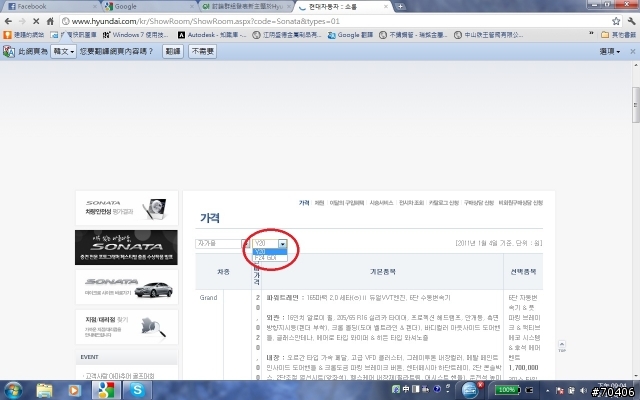Click the translate bar language icon
Viewport: 640px width, 400px height.
pos(9,51)
